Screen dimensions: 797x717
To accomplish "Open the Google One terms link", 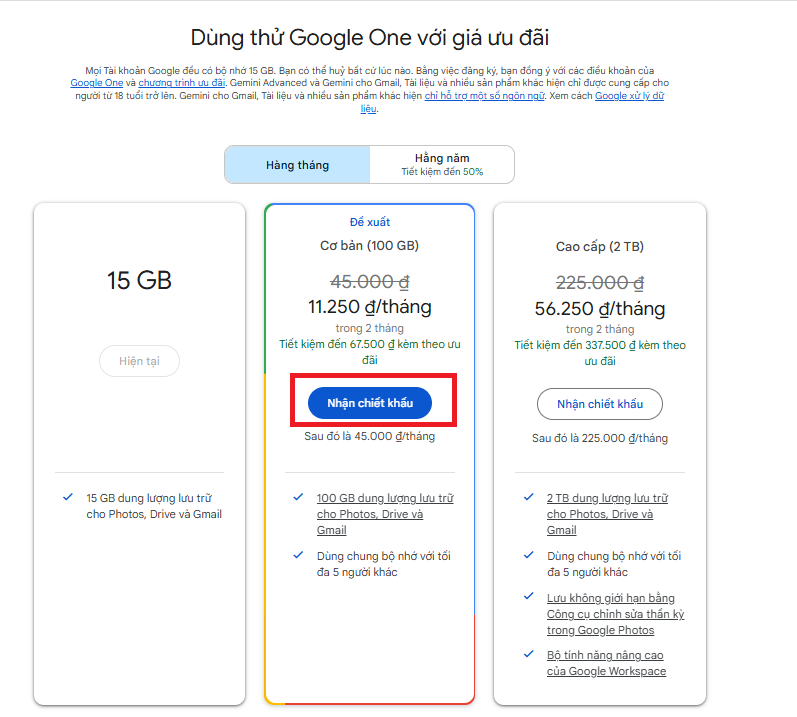I will click(x=97, y=83).
